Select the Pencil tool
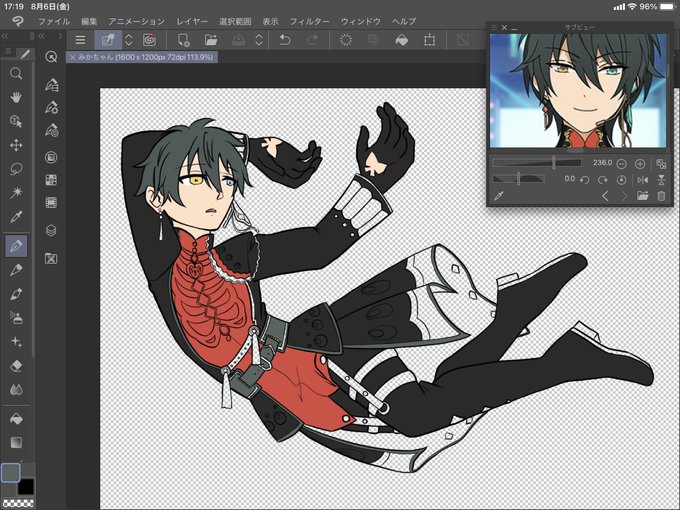 [x=16, y=270]
